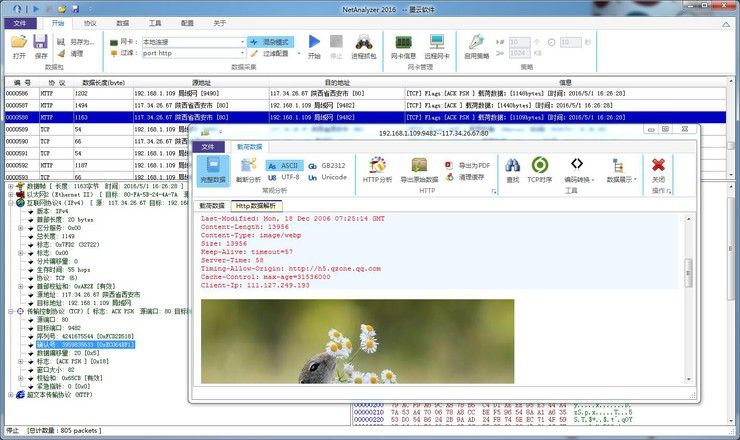Select ASCII encoding in popup ribbon
This screenshot has height=440, width=740.
[x=283, y=166]
